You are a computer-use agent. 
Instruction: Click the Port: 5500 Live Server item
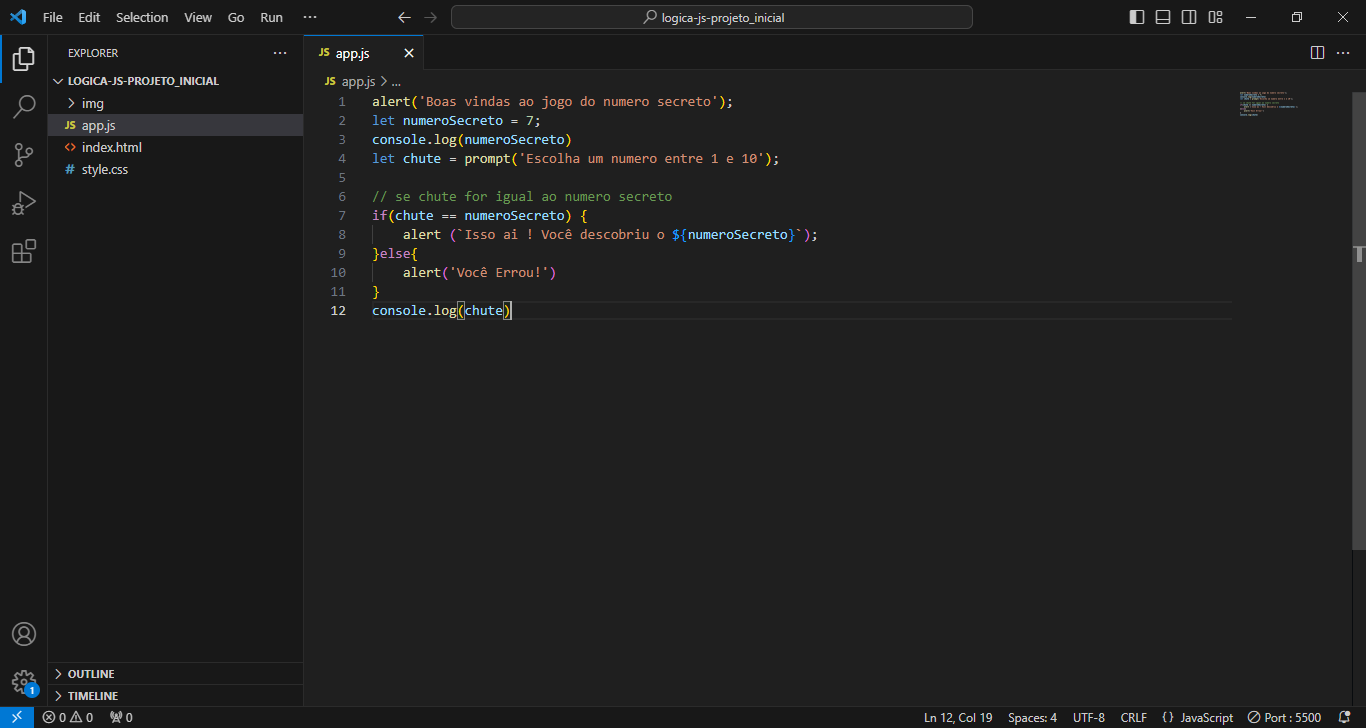[1284, 717]
